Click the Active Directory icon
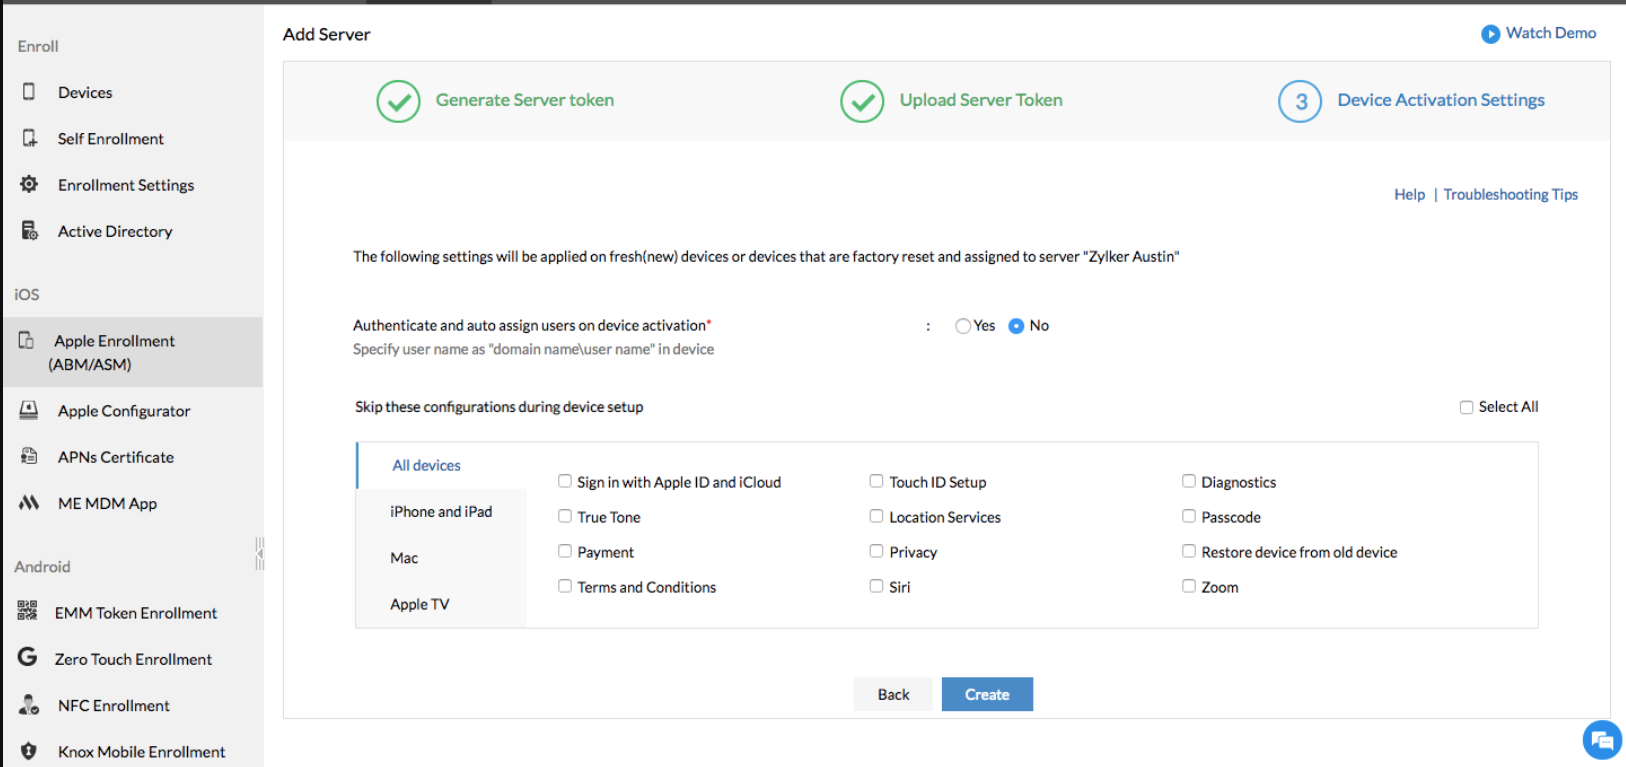 (29, 231)
